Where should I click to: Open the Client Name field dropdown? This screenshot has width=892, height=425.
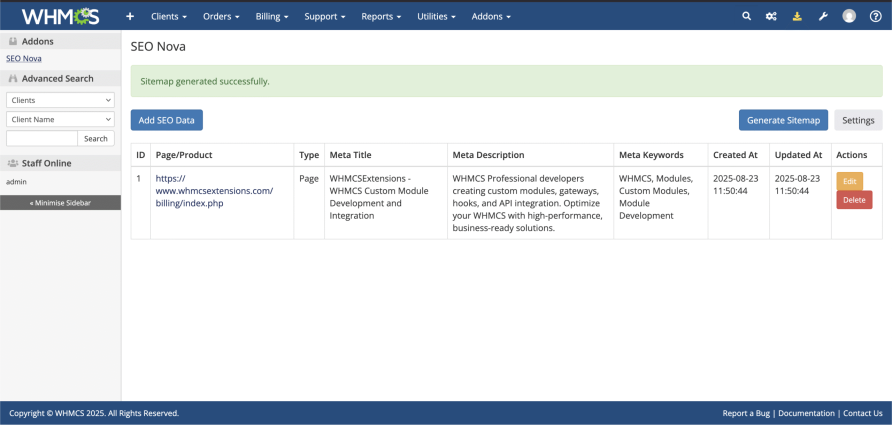60,119
